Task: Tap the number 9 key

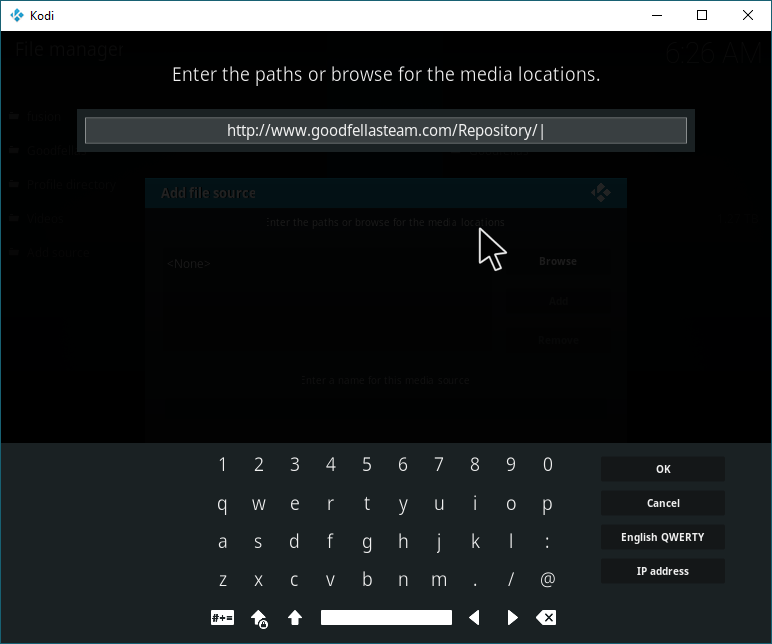Action: point(511,464)
